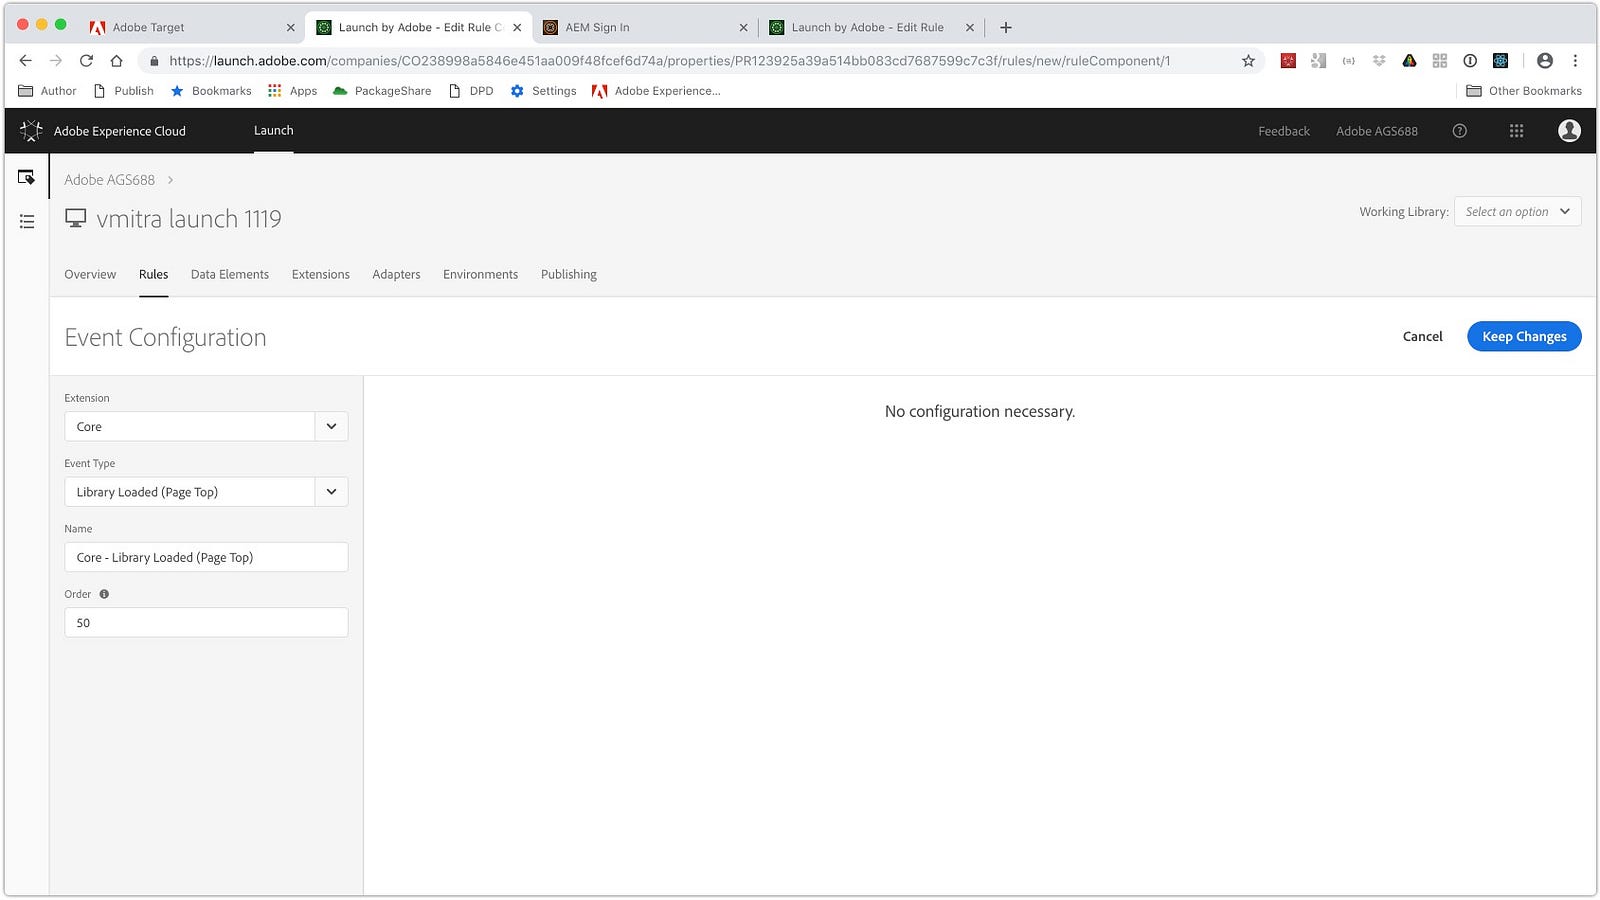Viewport: 1600px width, 900px height.
Task: Open the DPD bookmark
Action: click(x=471, y=91)
